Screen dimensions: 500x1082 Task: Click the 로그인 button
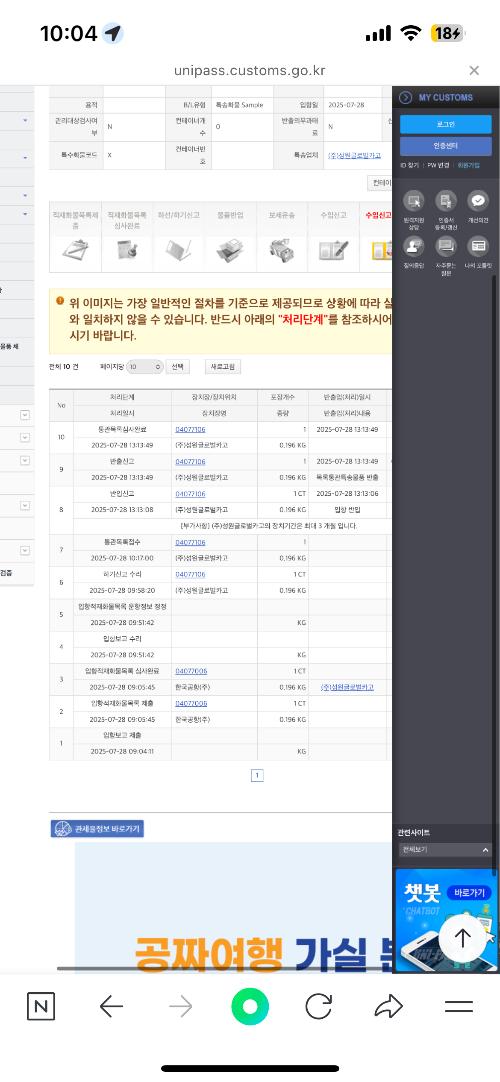[446, 124]
